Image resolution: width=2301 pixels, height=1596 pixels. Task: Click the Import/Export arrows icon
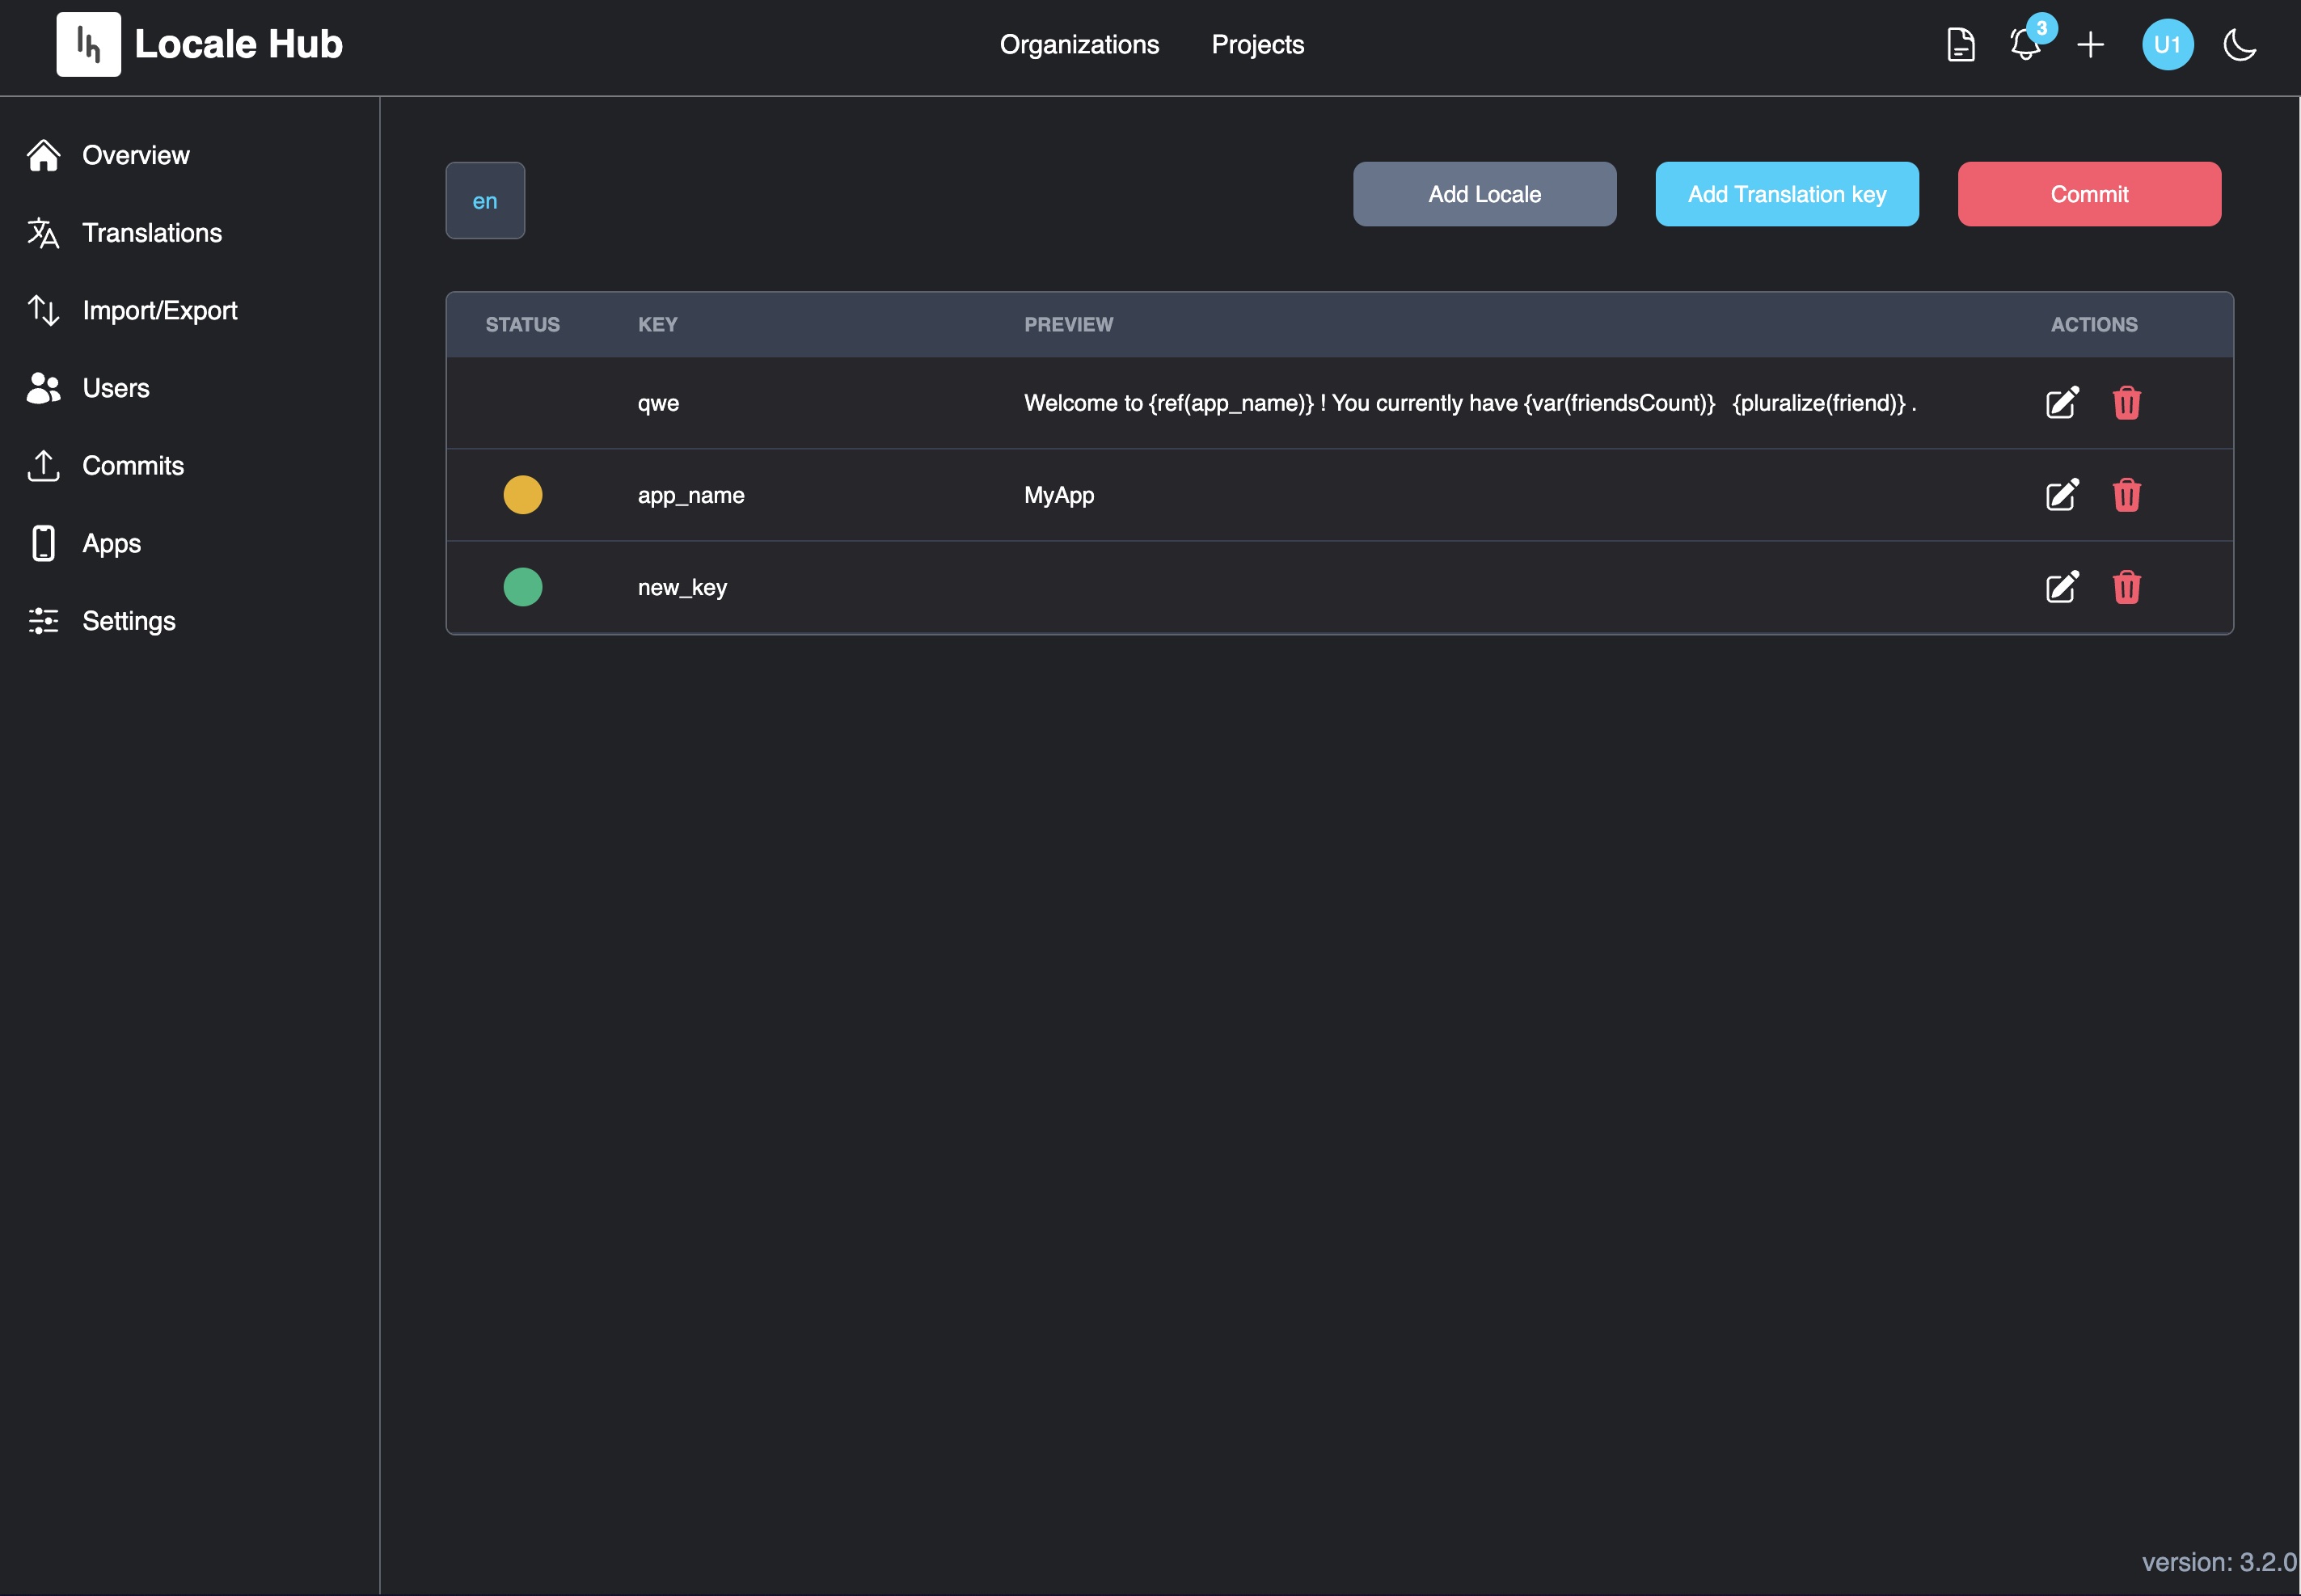[43, 310]
